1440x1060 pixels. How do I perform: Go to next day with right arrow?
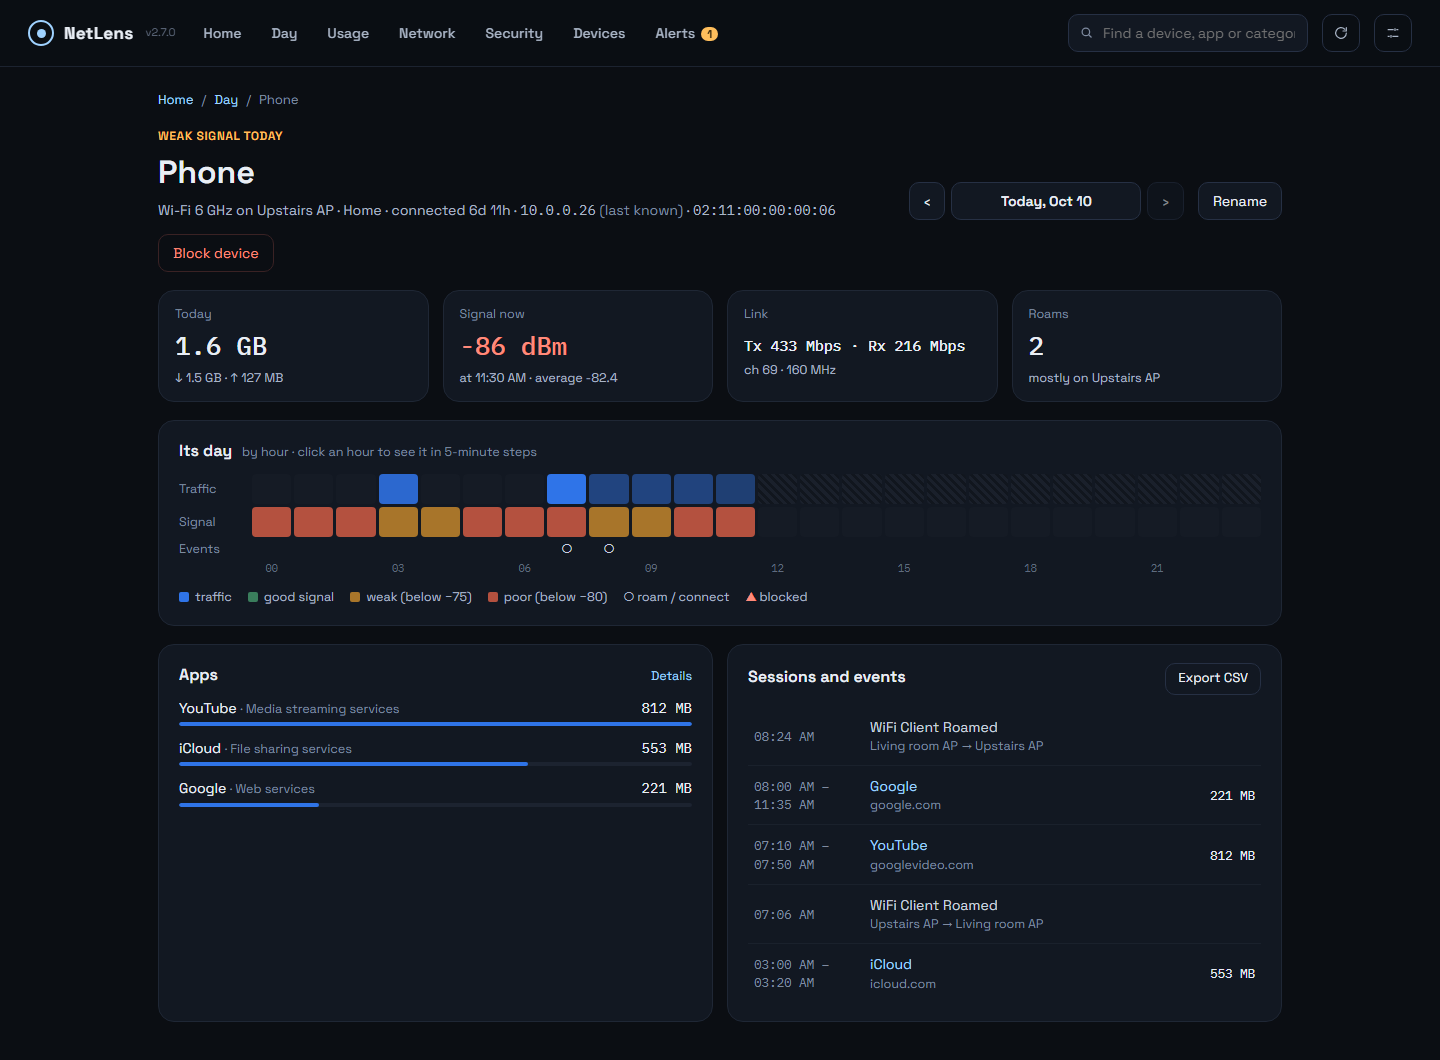point(1165,201)
